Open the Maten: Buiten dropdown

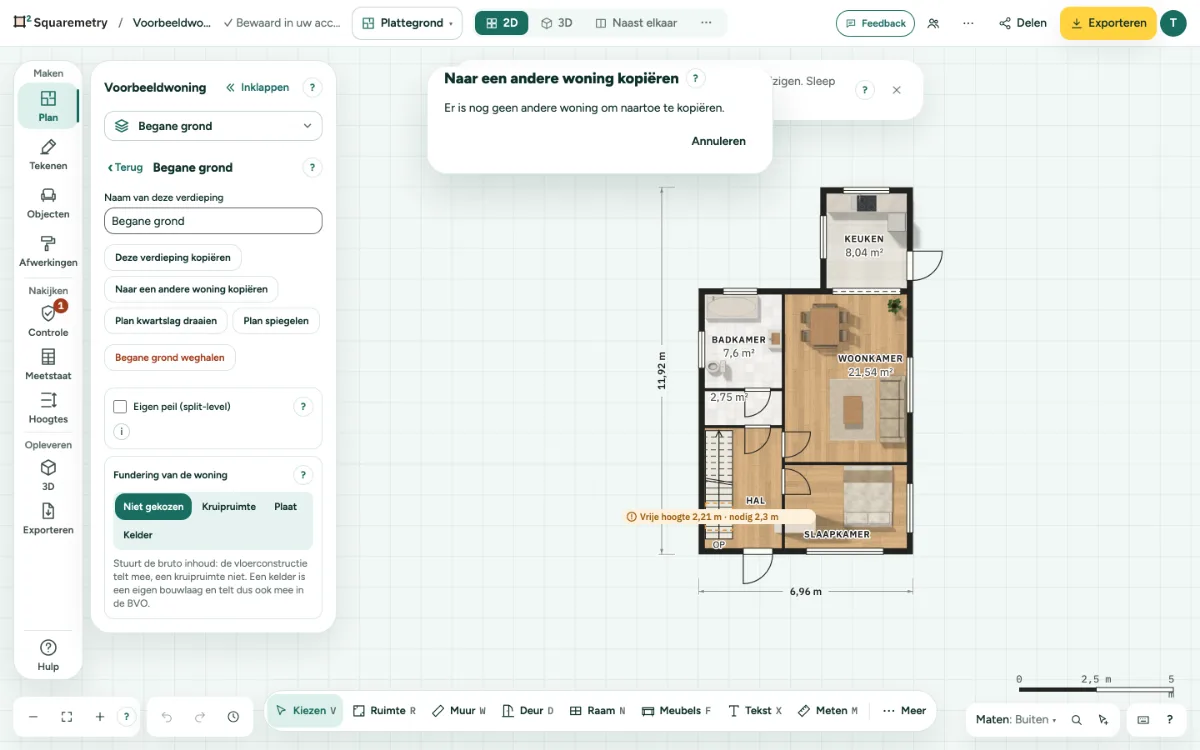click(1016, 720)
